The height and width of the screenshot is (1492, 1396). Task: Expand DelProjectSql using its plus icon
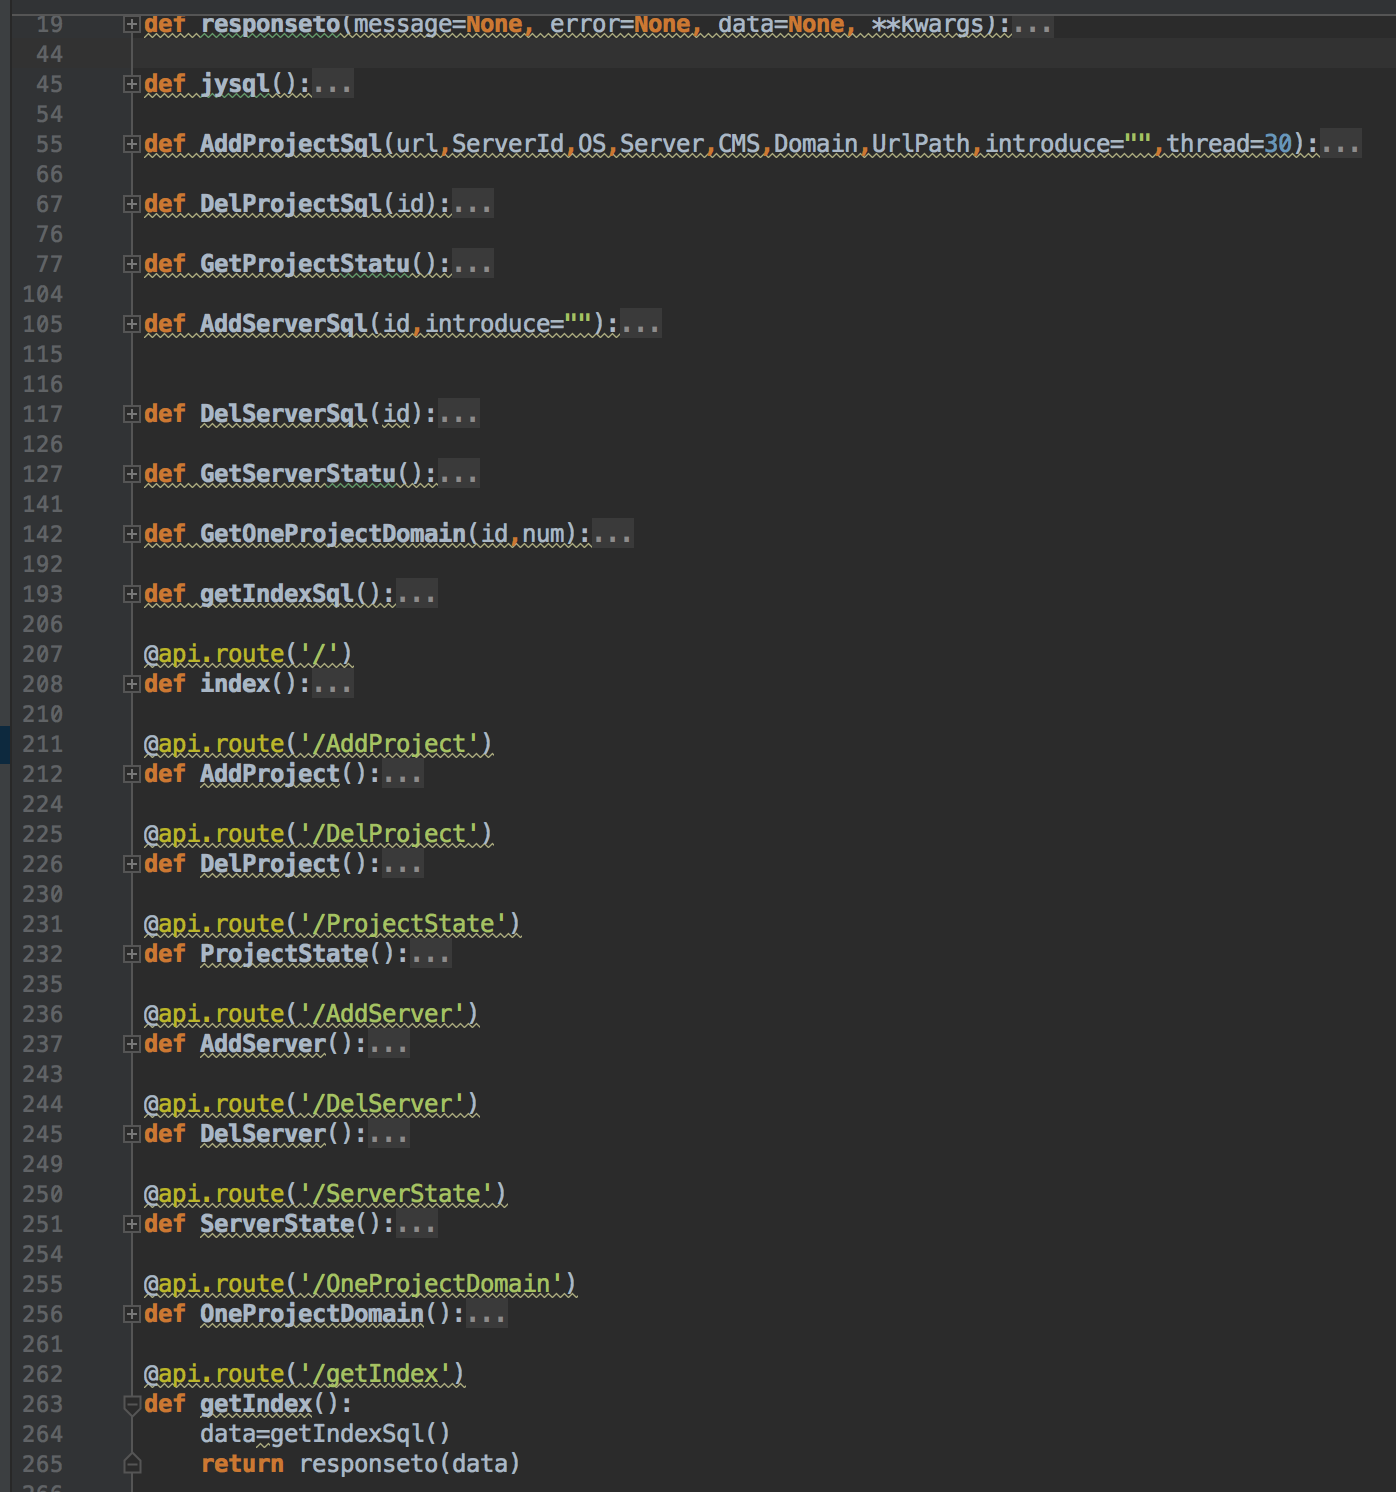coord(131,204)
